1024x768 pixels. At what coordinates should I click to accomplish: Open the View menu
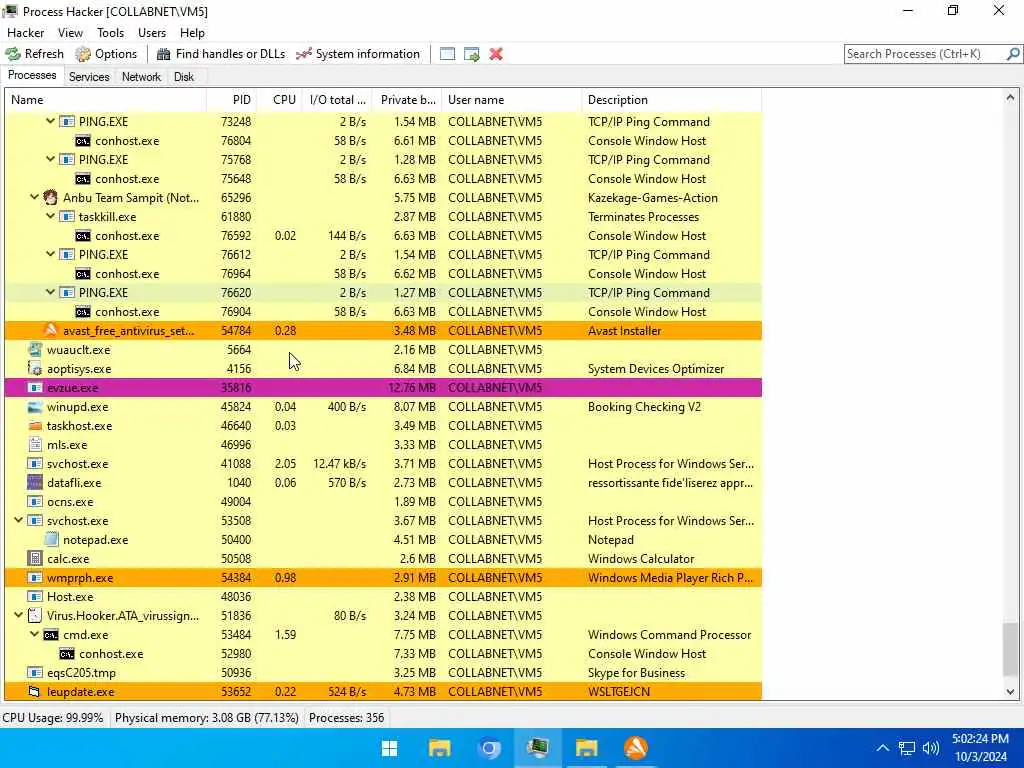(70, 33)
